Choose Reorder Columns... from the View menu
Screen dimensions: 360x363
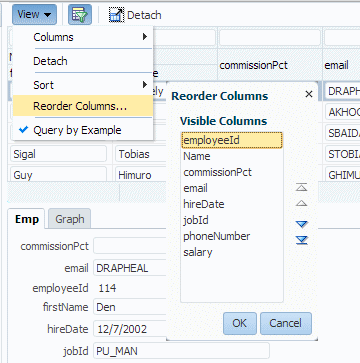click(x=83, y=106)
